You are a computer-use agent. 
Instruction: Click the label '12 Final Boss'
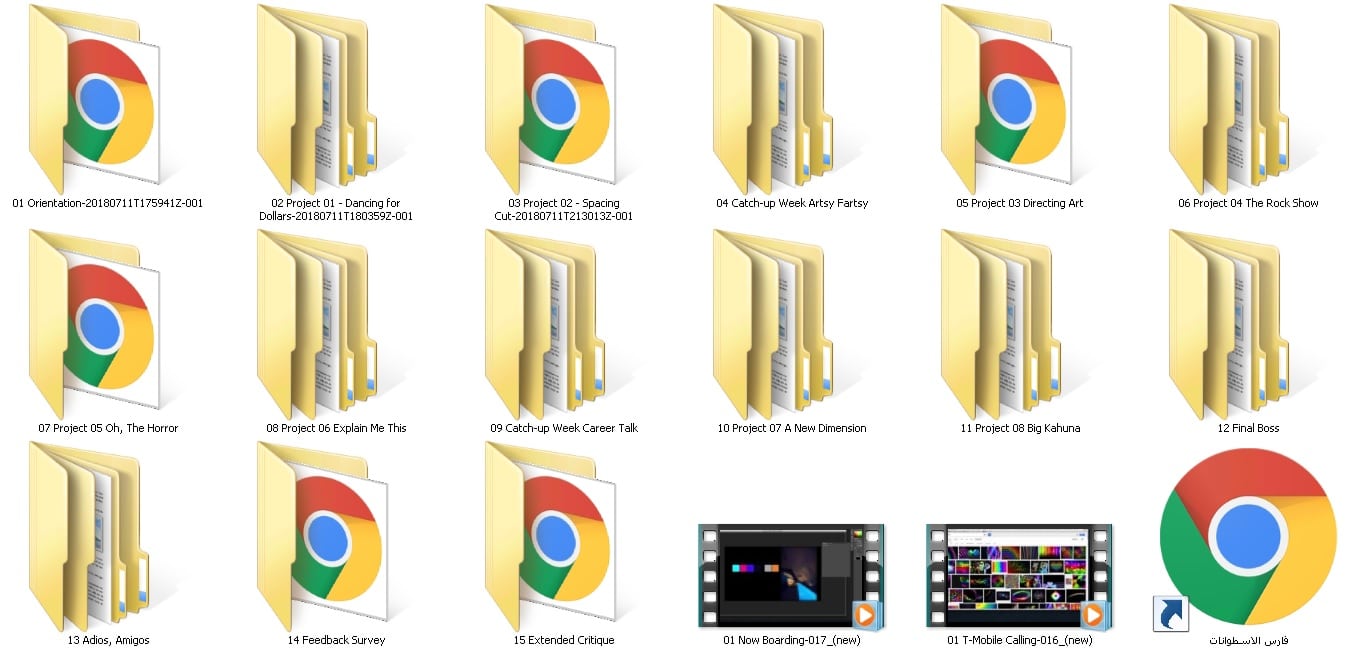pyautogui.click(x=1248, y=428)
